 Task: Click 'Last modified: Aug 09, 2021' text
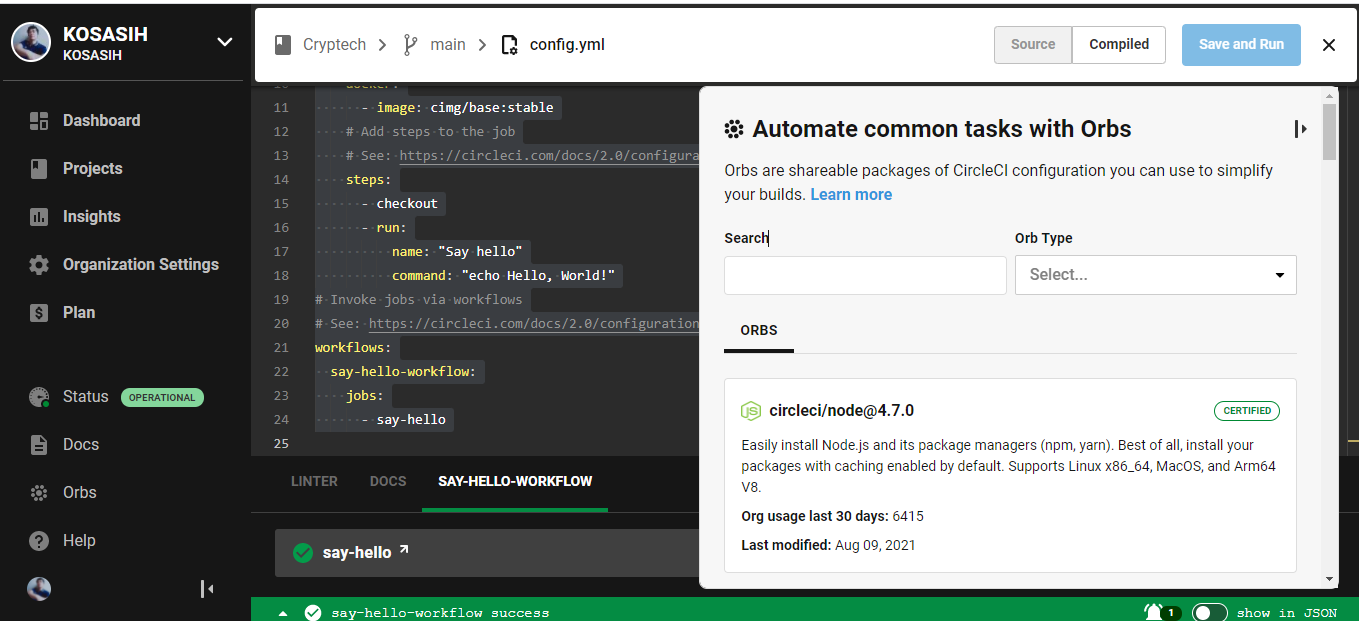point(828,546)
